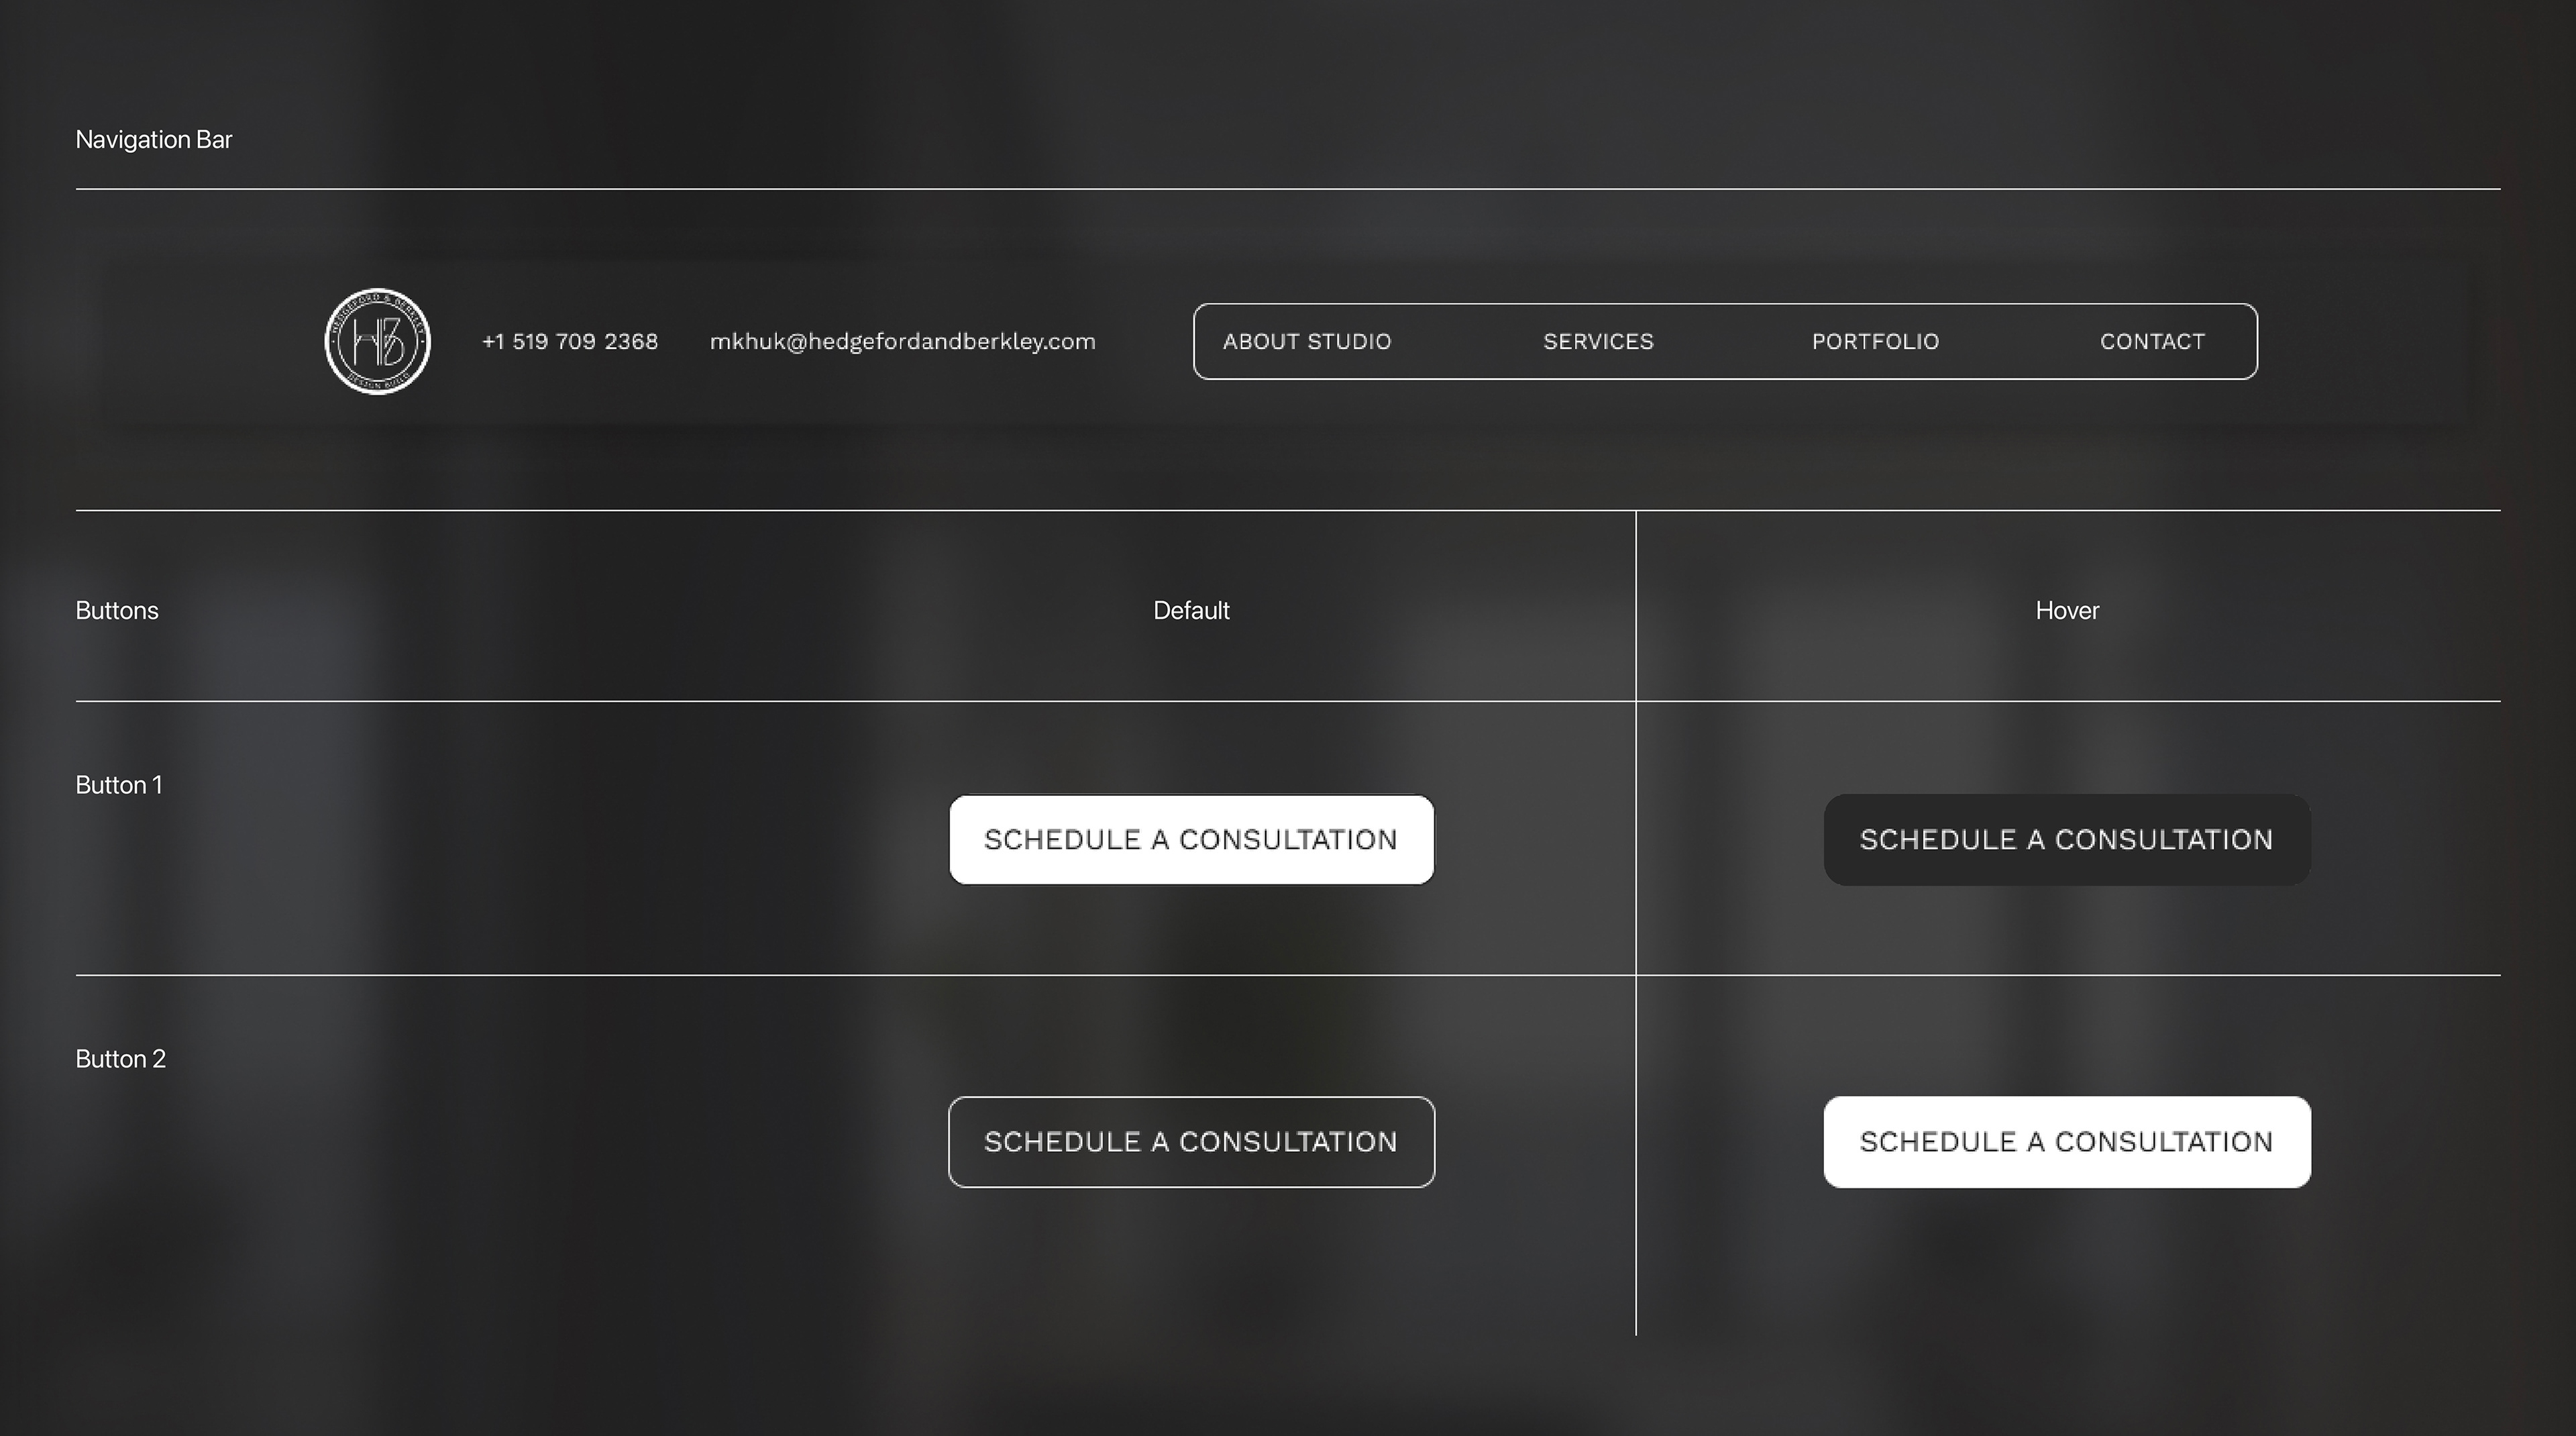Select the Button 2 row label

point(120,1059)
